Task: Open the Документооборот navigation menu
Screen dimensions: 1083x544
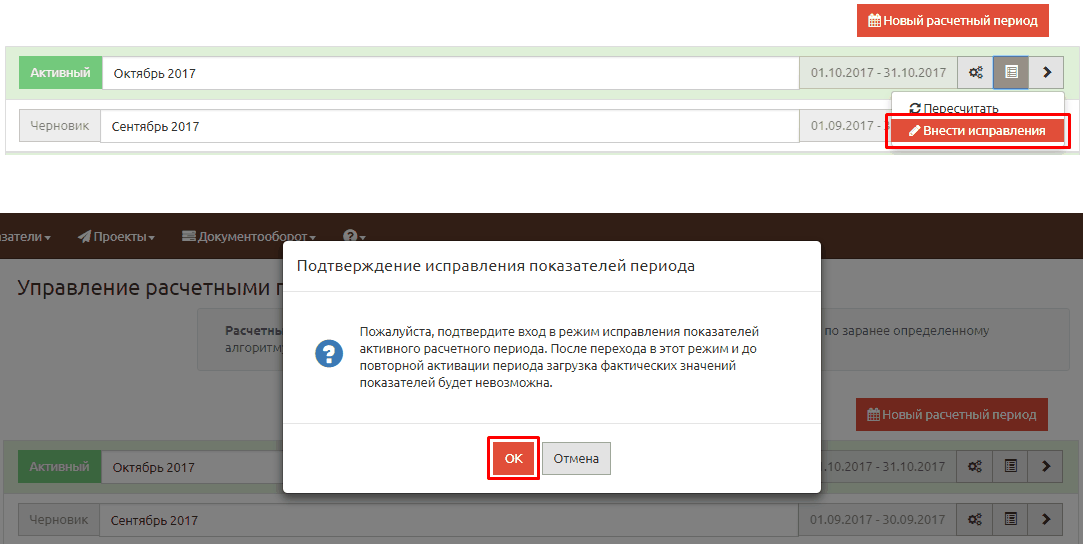Action: point(248,237)
